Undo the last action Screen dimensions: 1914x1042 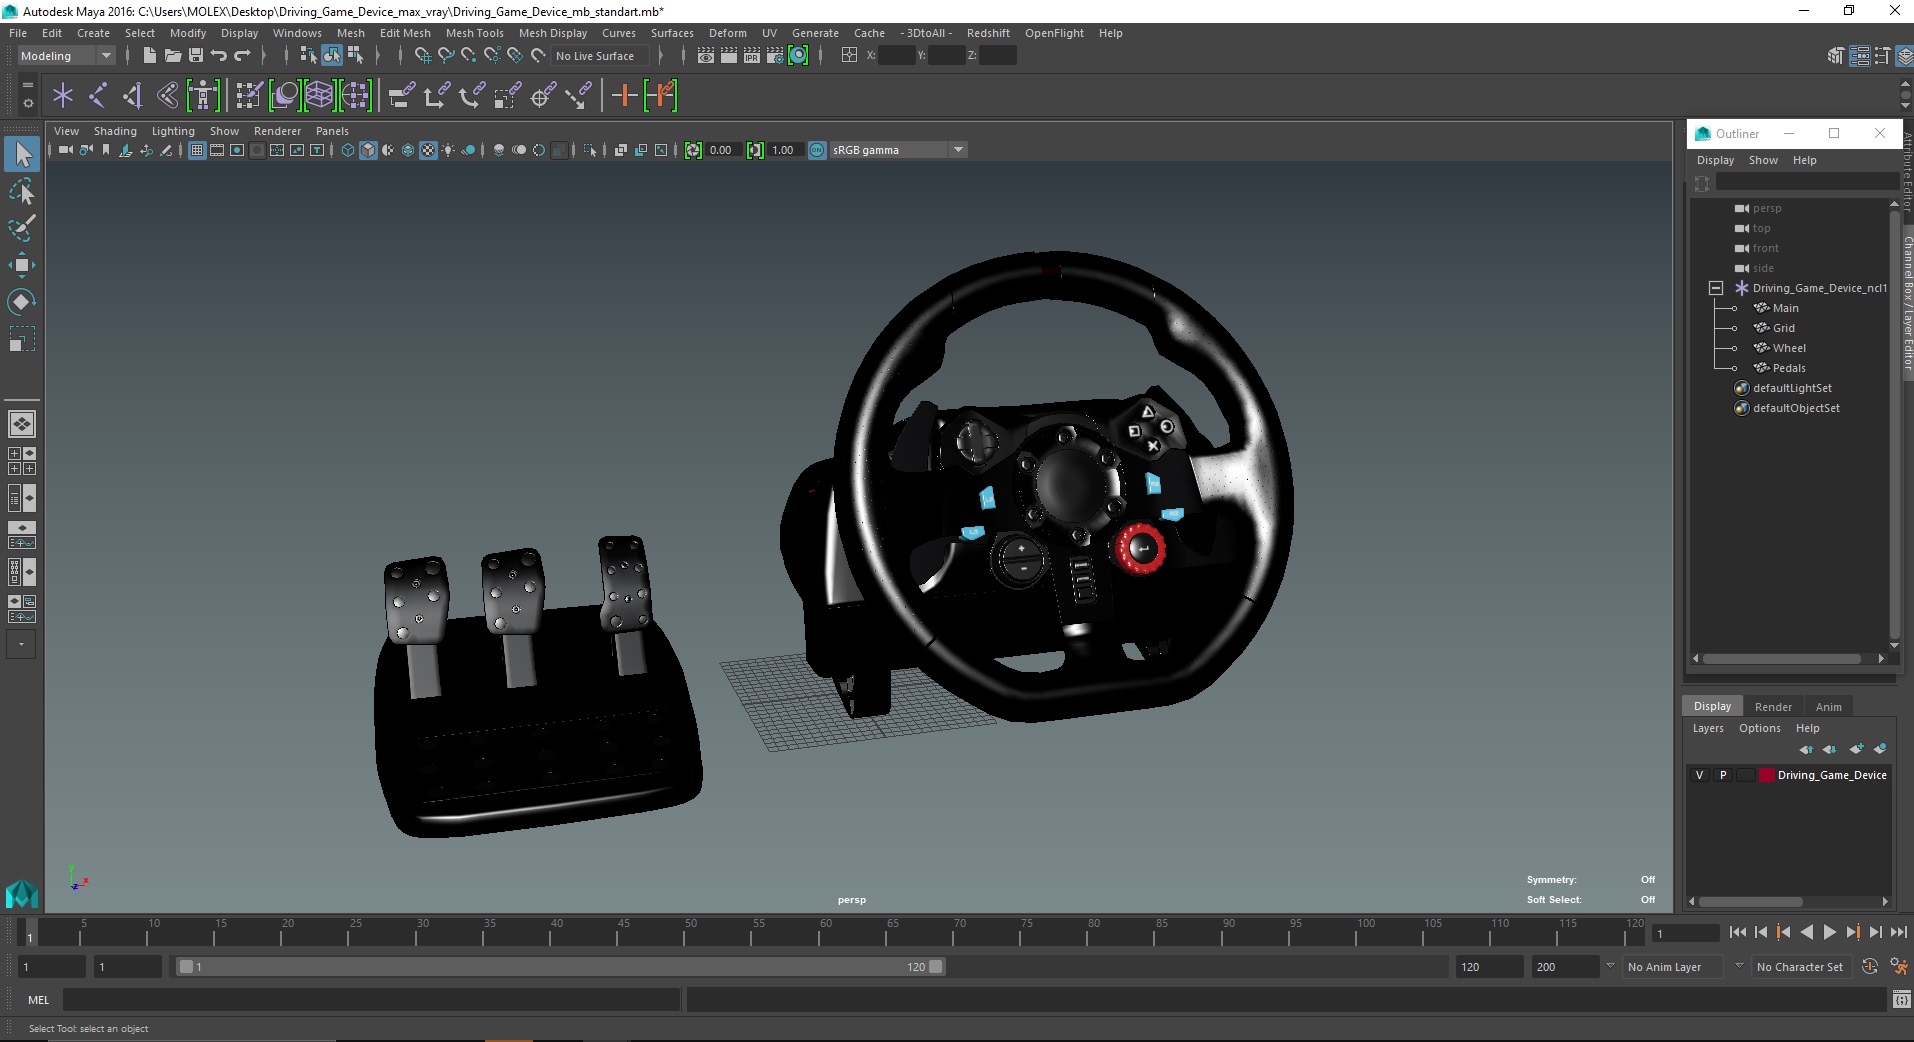[x=219, y=56]
